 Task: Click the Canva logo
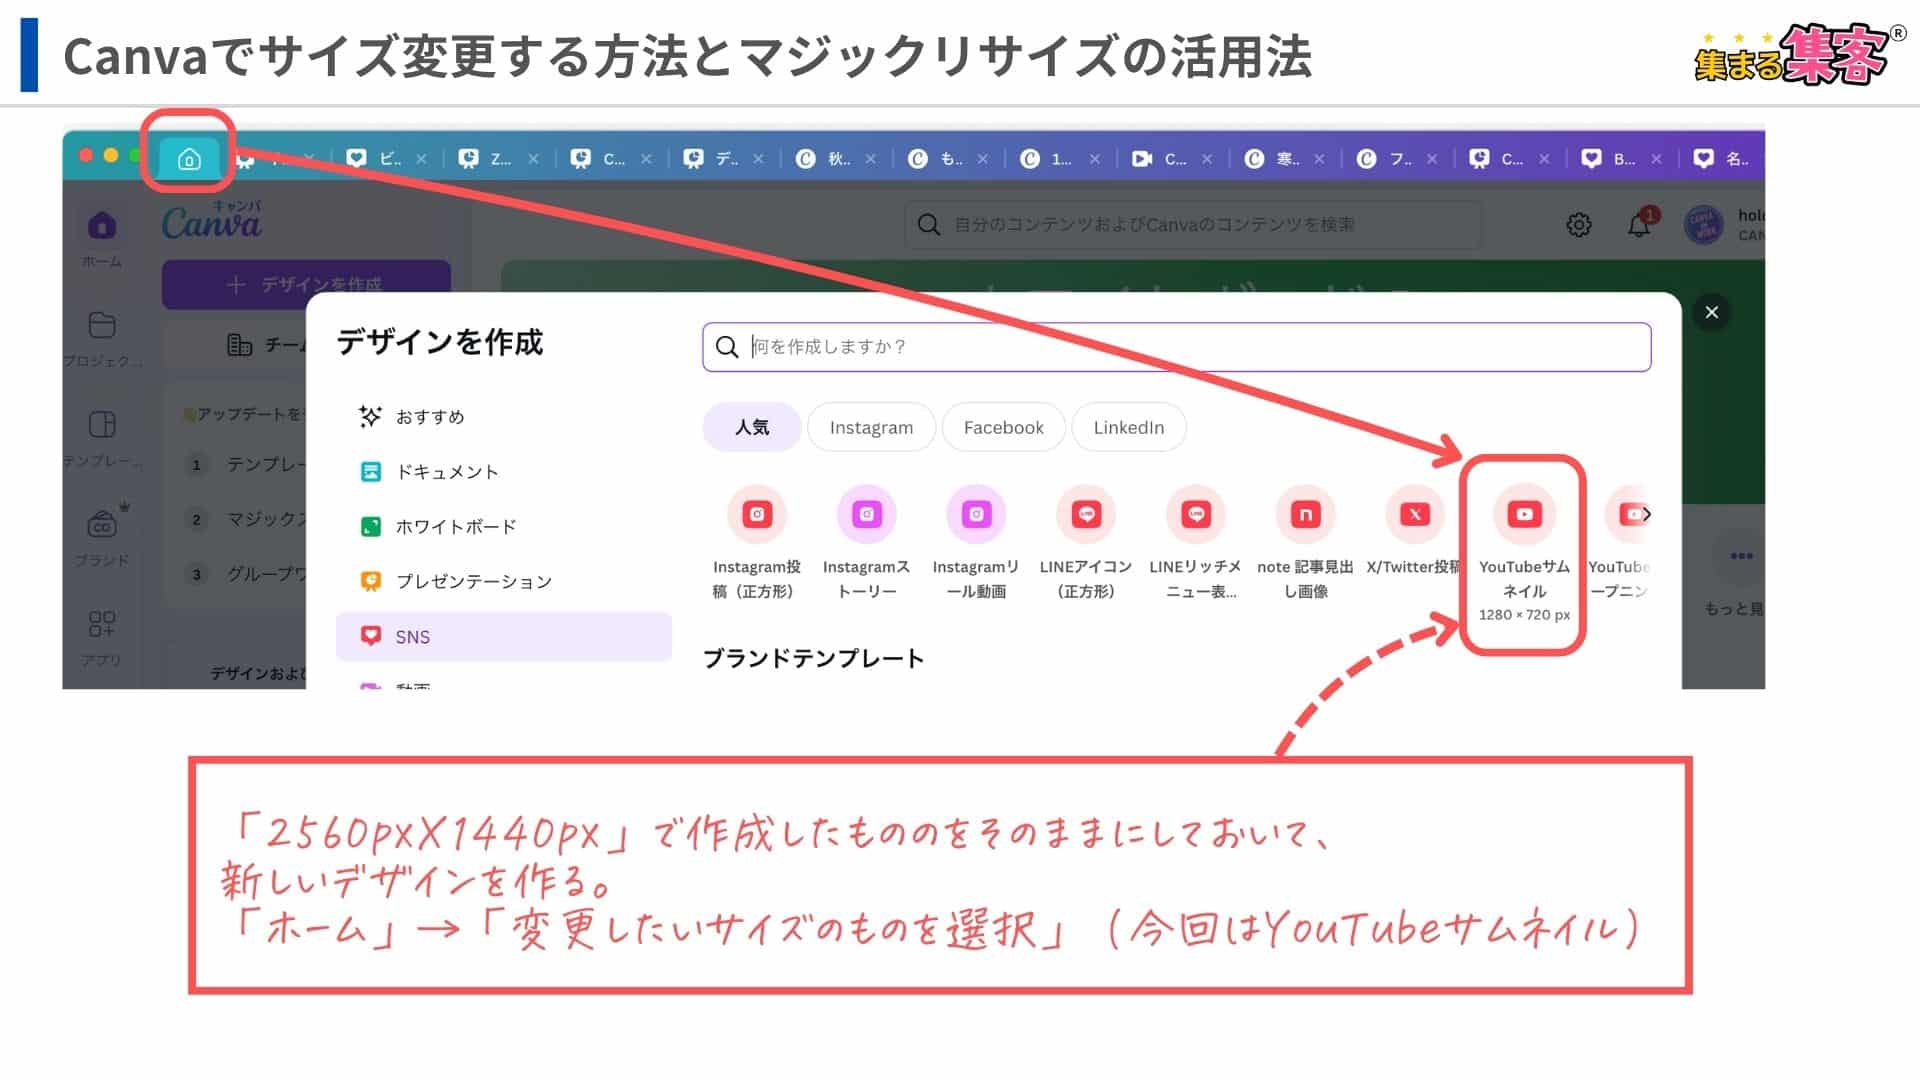tap(212, 222)
